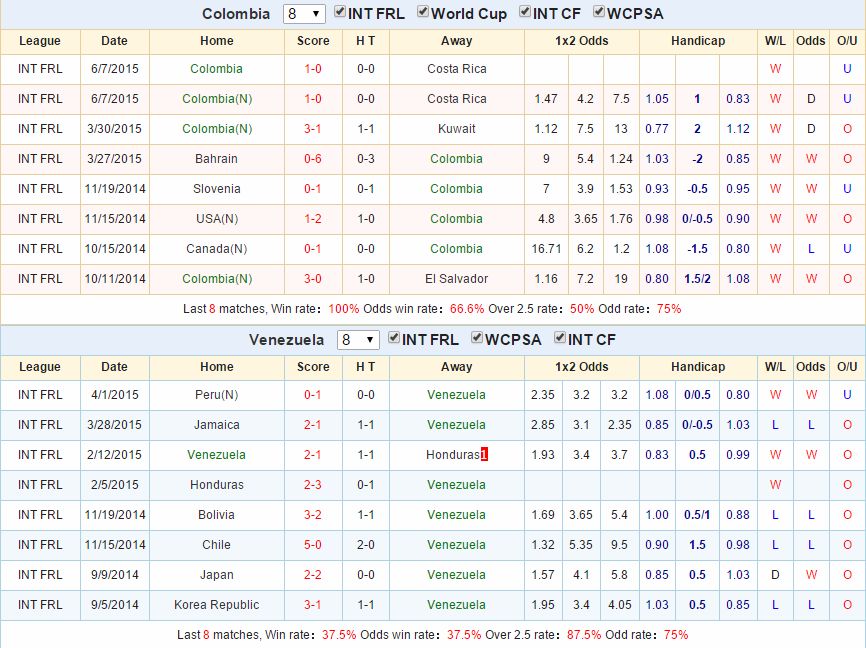
Task: Toggle Venezuela's INT CF checkbox
Action: click(x=559, y=338)
